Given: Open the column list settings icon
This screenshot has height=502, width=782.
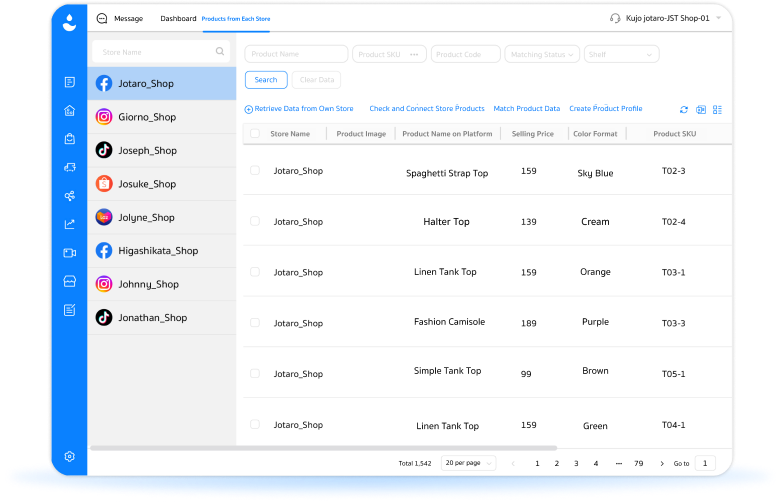Looking at the screenshot, I should point(717,110).
